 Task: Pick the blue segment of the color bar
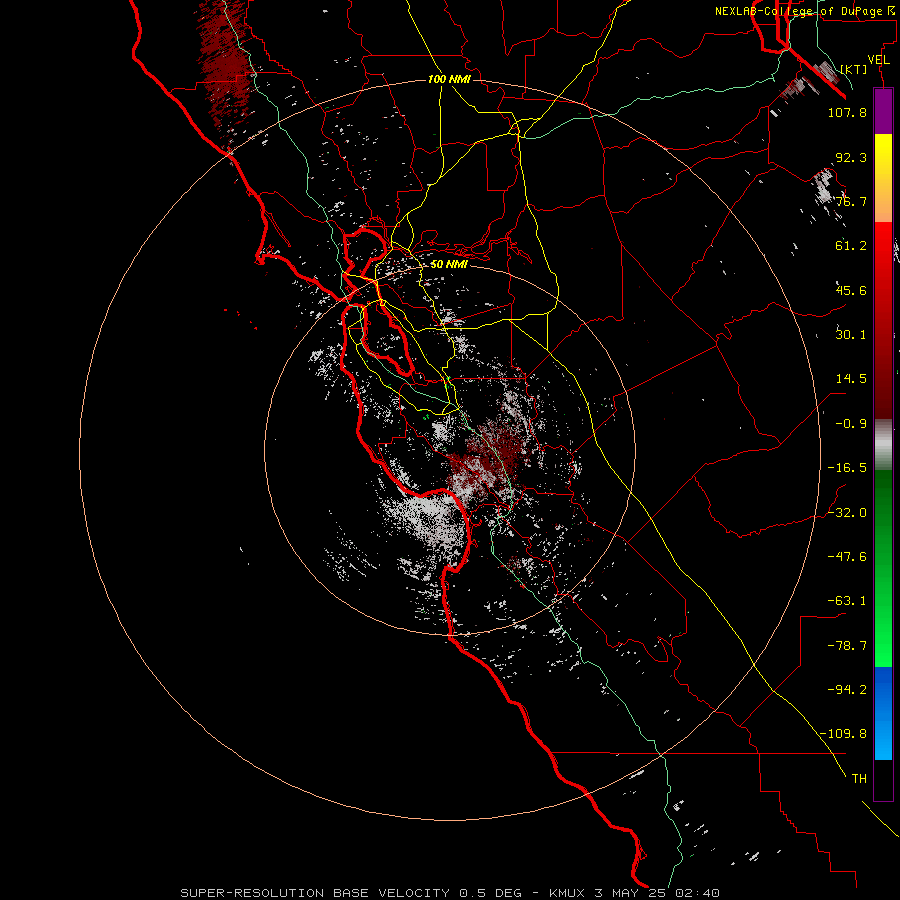[883, 713]
